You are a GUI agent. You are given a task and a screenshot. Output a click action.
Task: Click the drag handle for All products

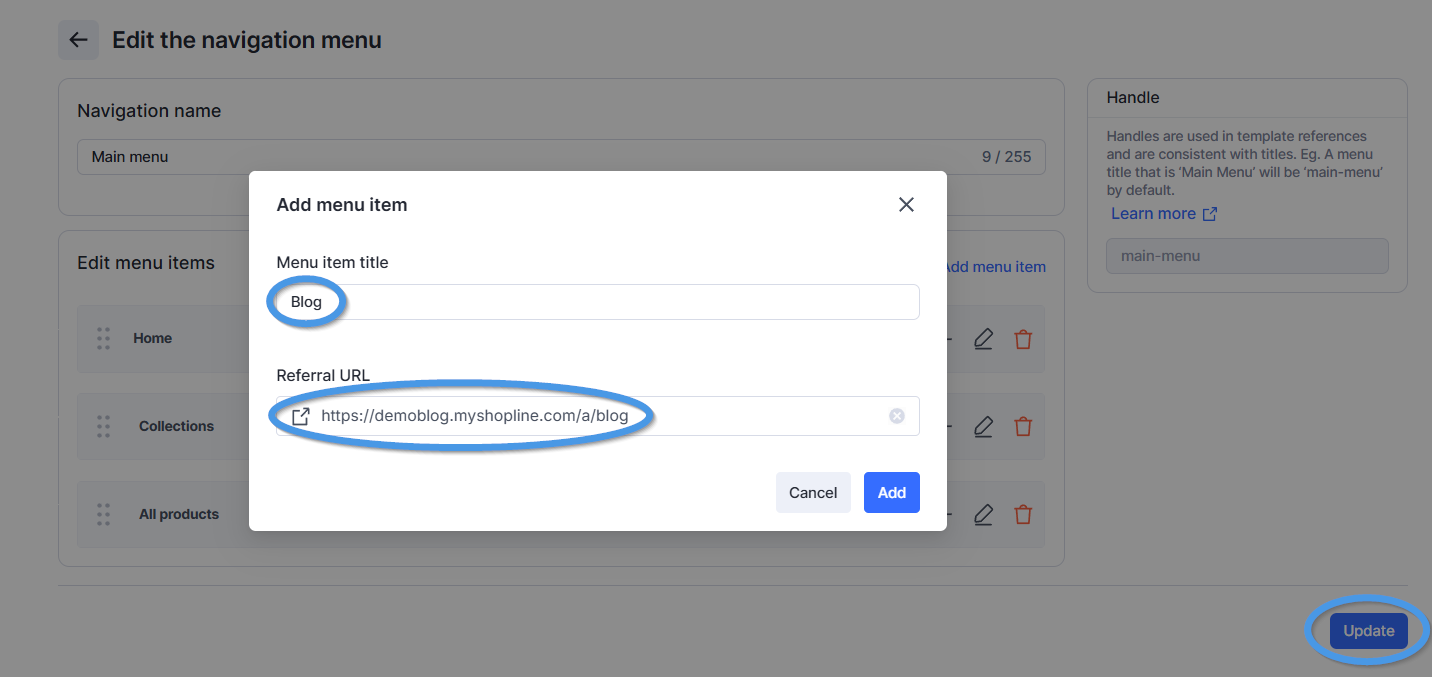[x=103, y=514]
